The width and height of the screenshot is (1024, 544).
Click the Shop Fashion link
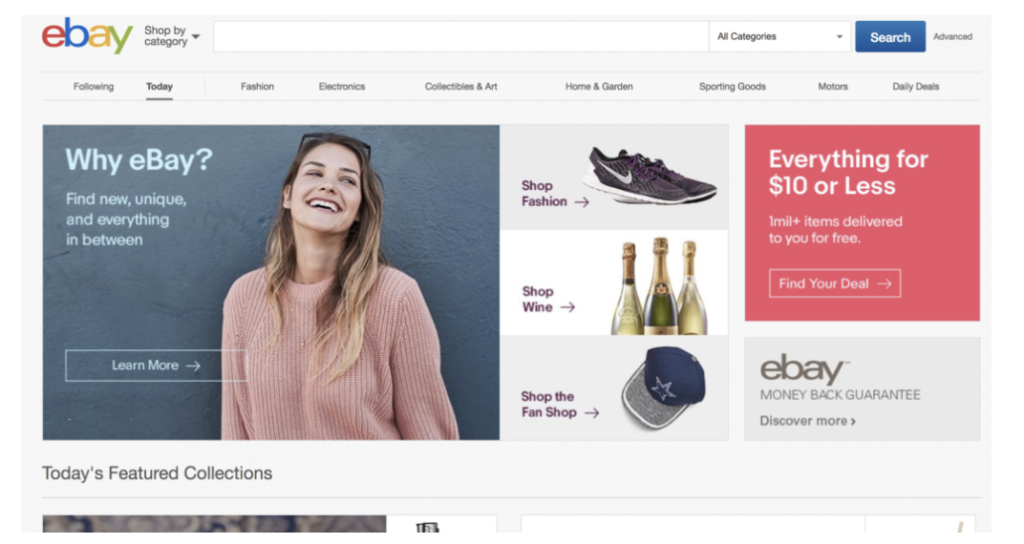[x=555, y=194]
